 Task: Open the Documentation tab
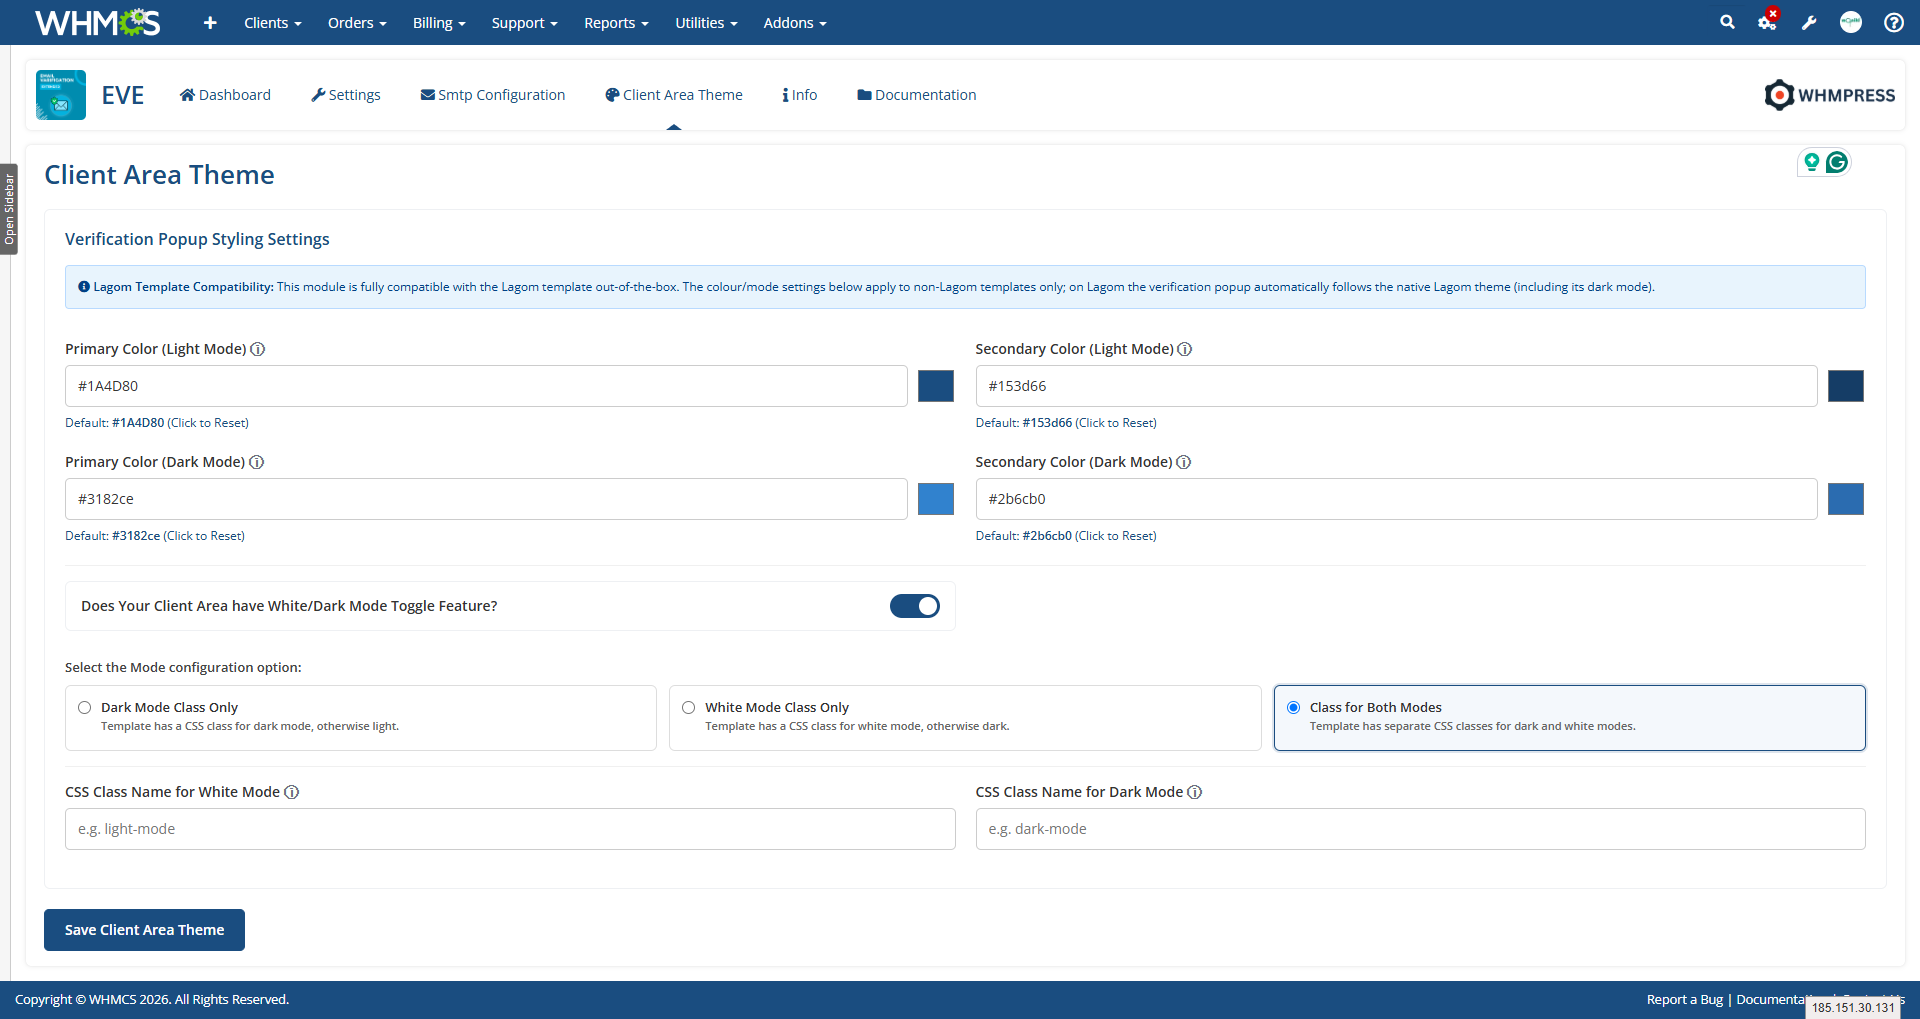pos(917,95)
